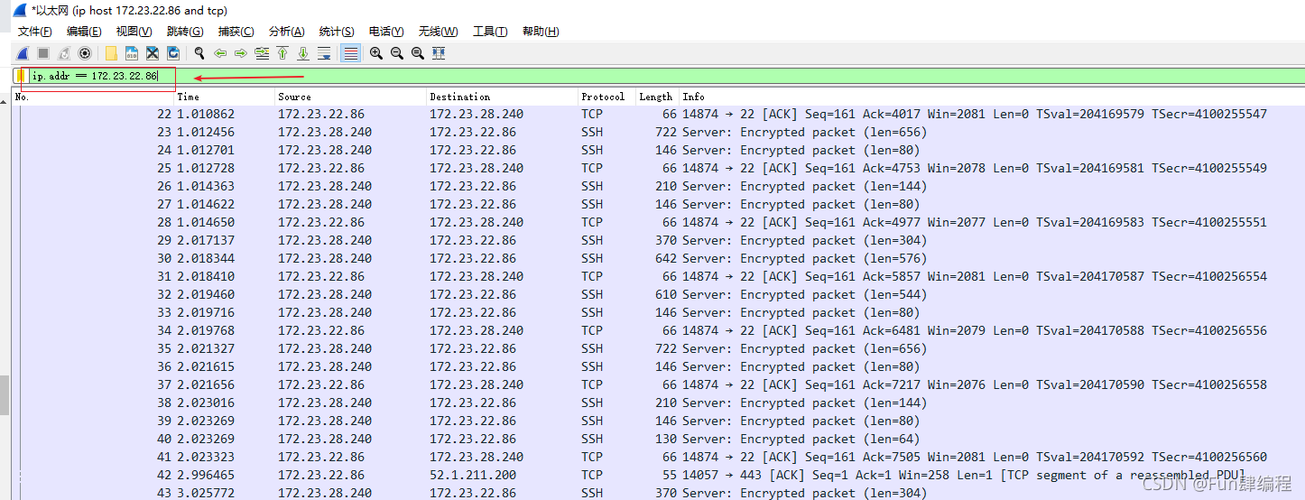
Task: Stop the running packet capture
Action: pos(43,53)
